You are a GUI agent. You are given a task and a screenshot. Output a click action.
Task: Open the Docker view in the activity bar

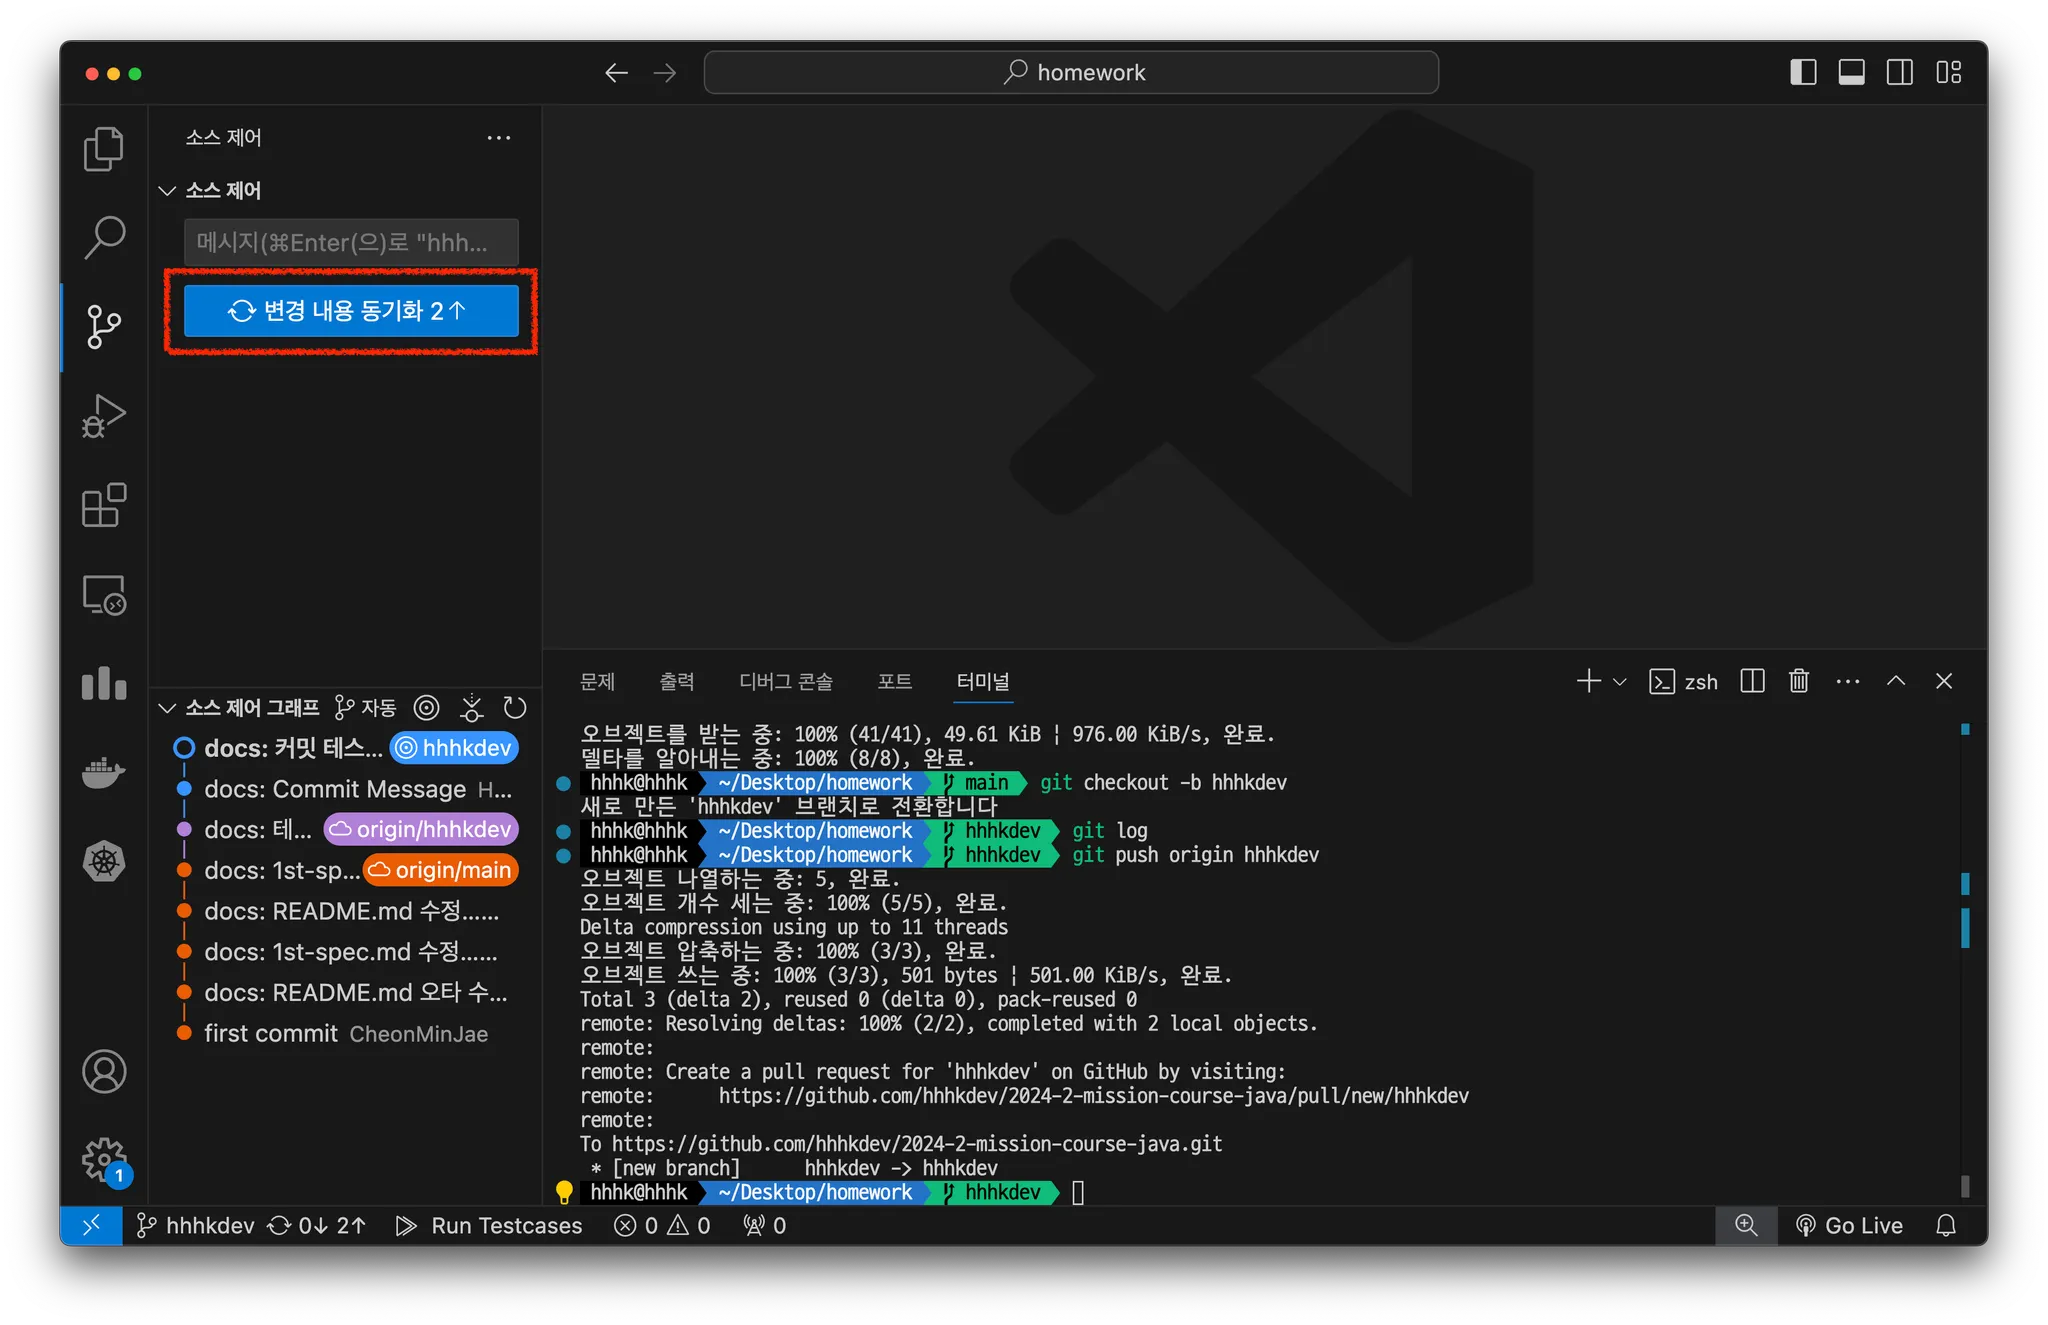point(103,772)
